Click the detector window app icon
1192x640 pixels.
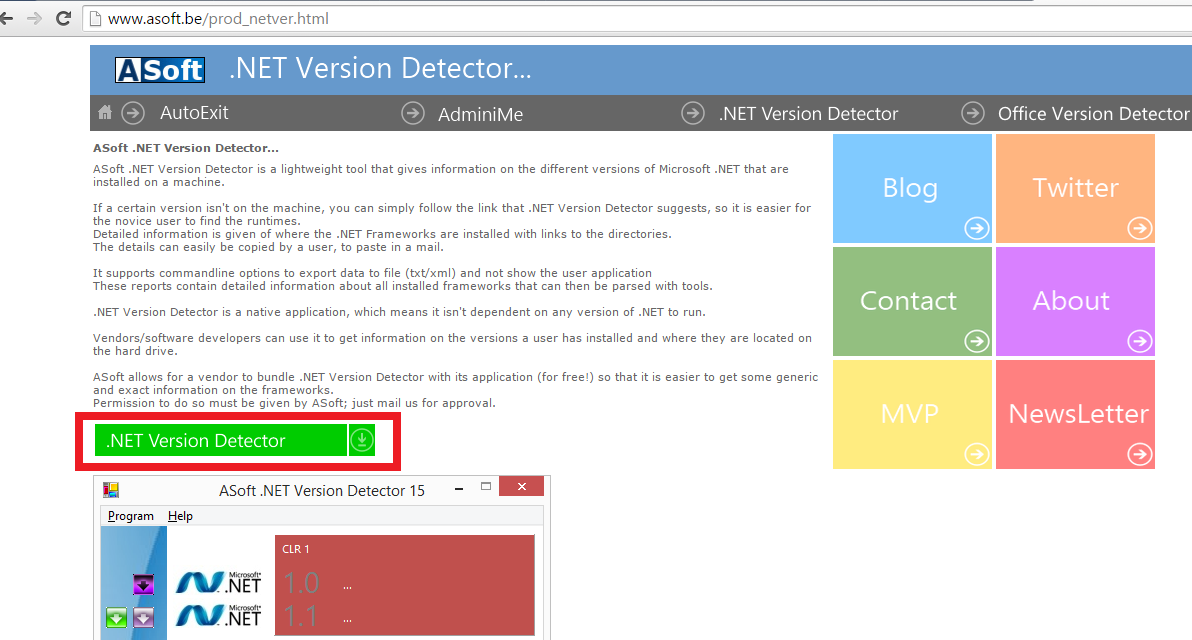pyautogui.click(x=111, y=490)
